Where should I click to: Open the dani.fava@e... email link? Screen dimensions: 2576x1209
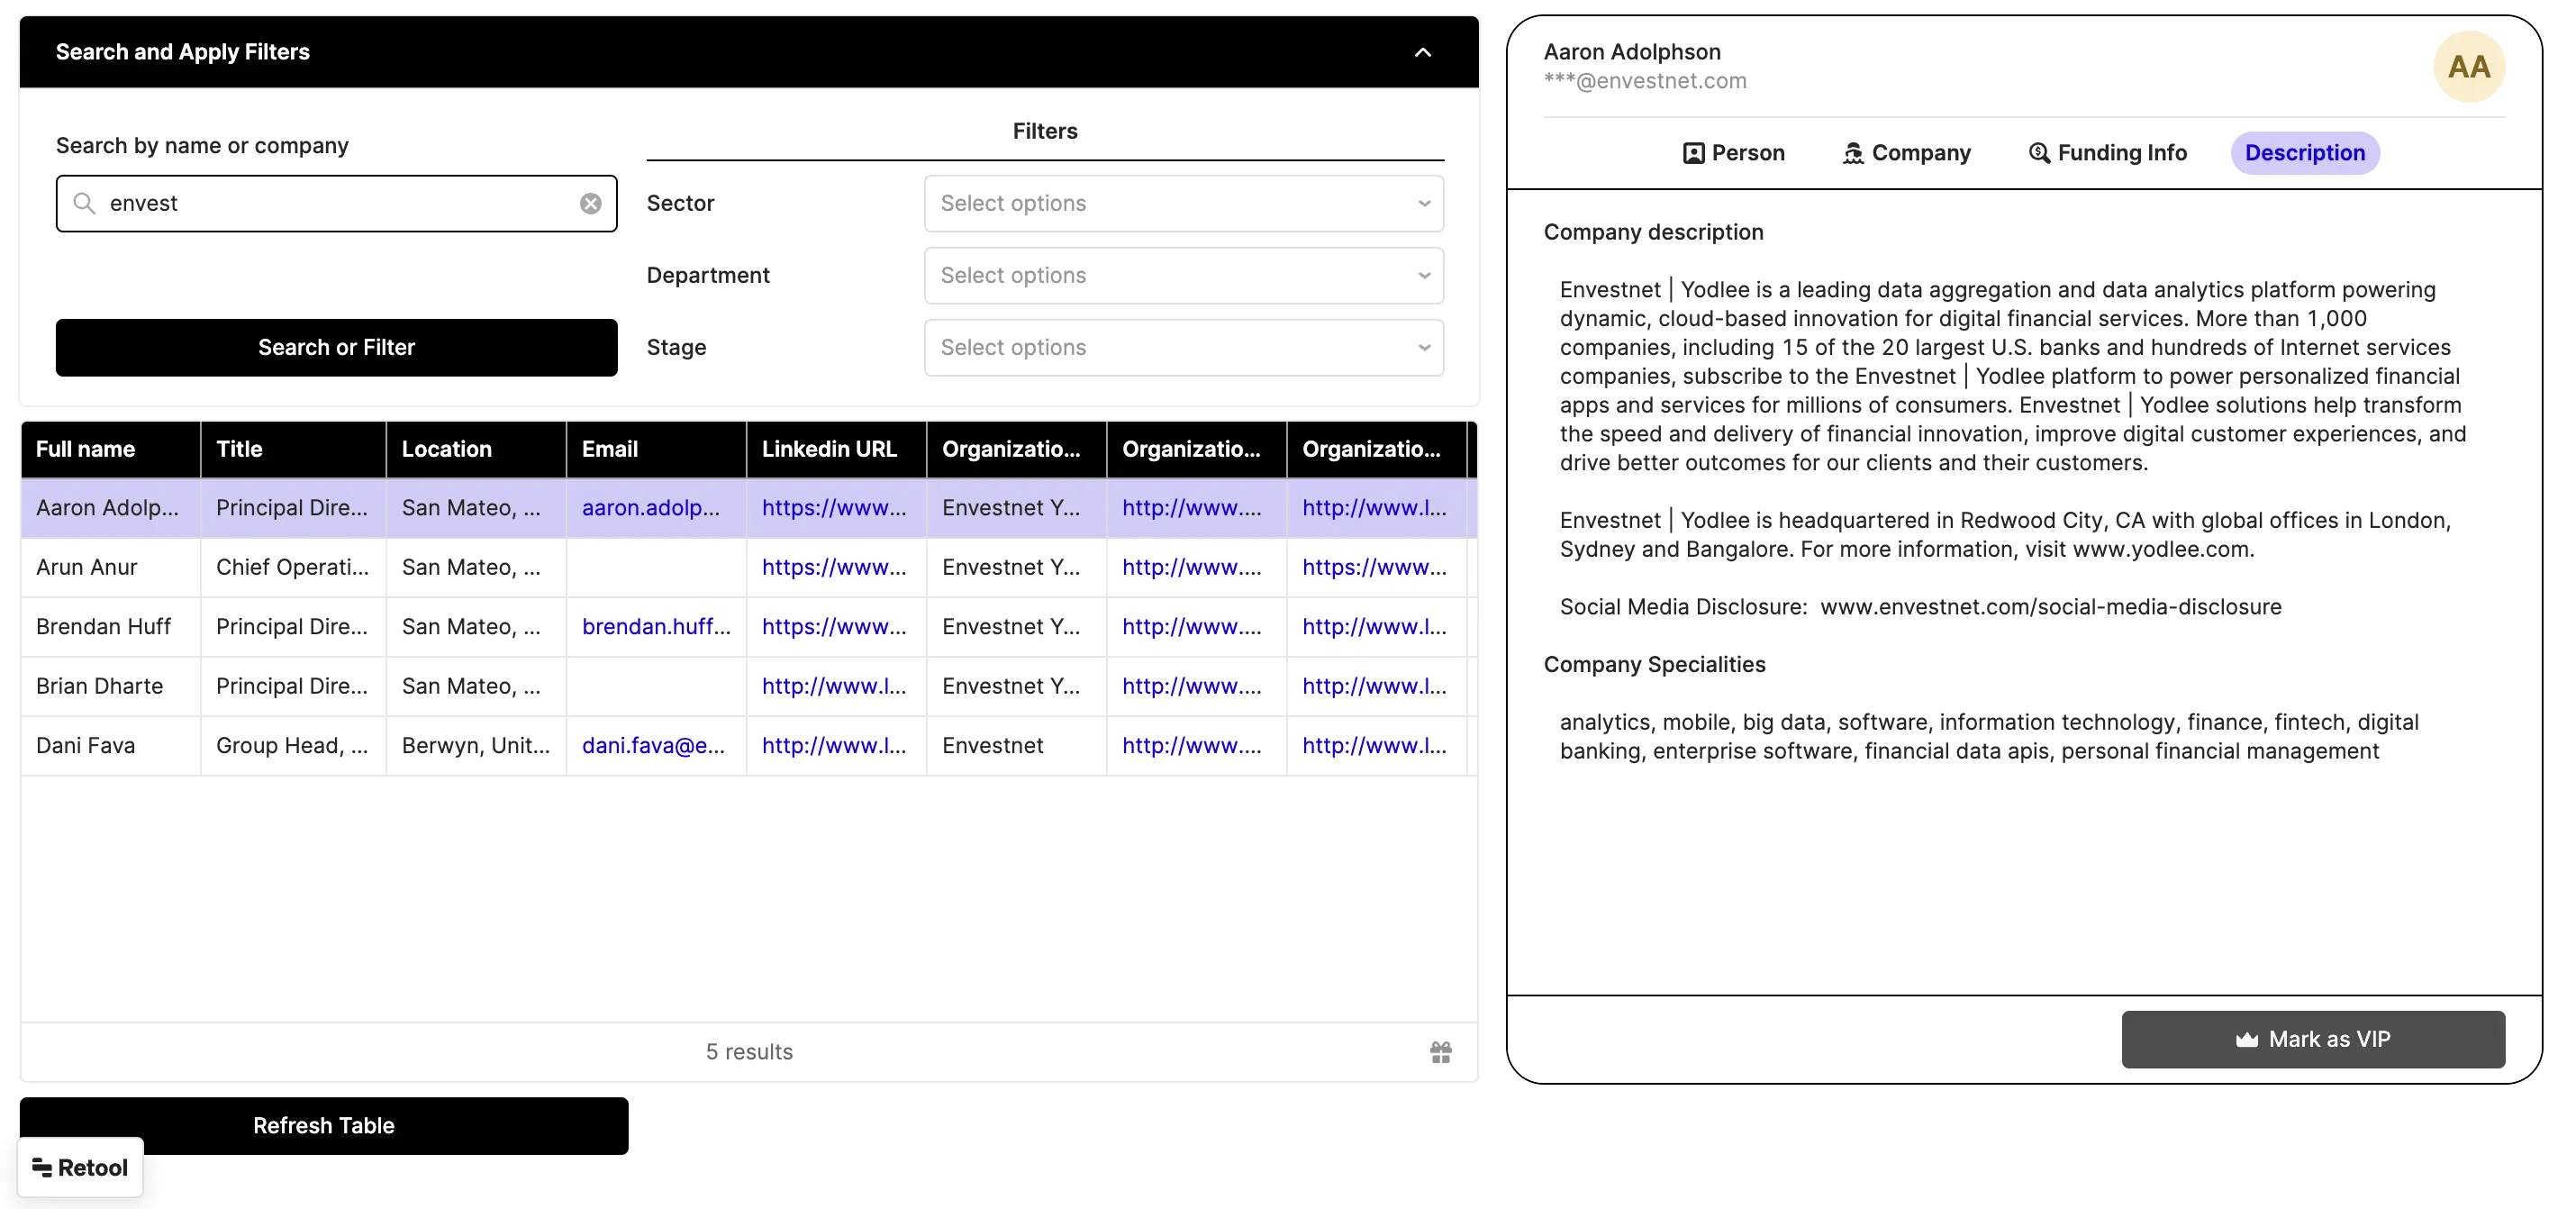coord(653,746)
